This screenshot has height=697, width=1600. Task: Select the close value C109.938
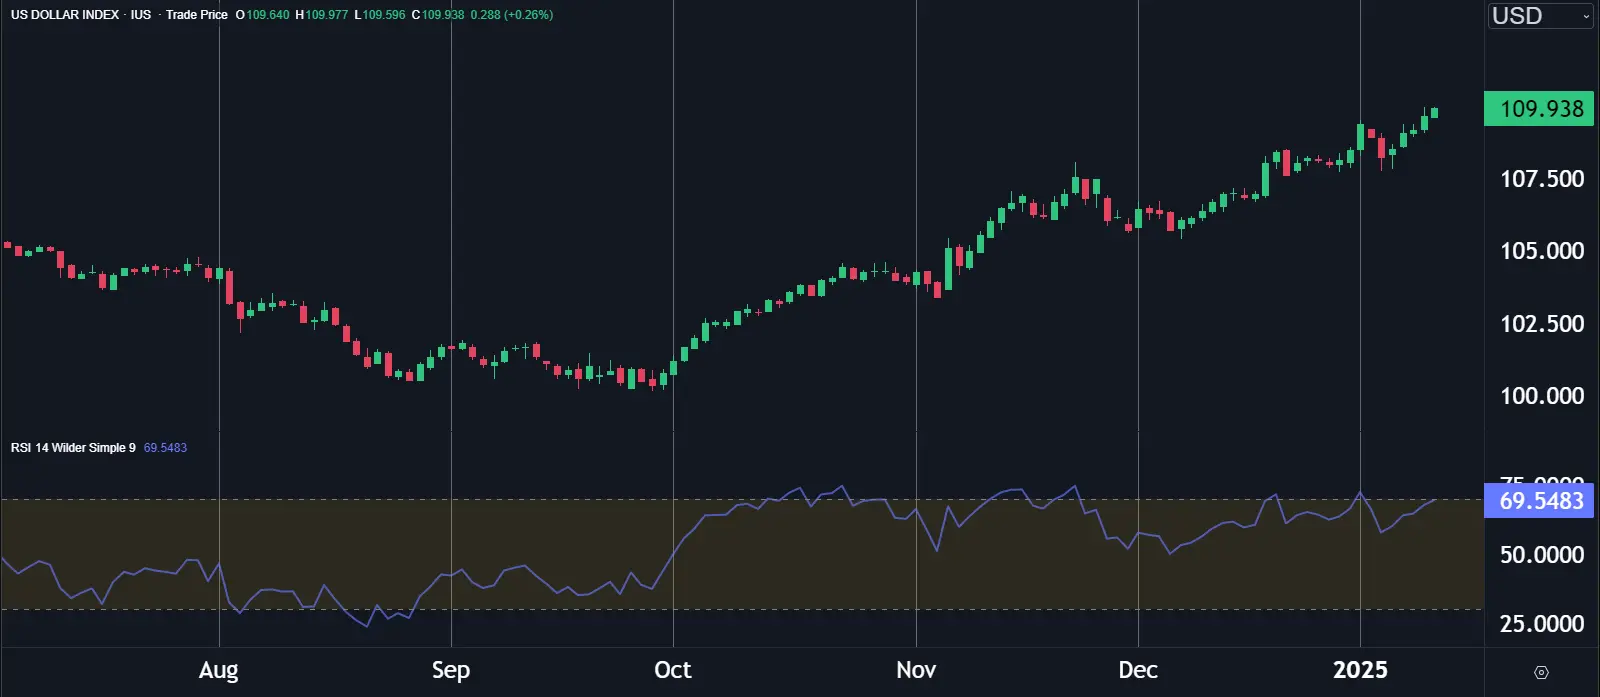[438, 15]
